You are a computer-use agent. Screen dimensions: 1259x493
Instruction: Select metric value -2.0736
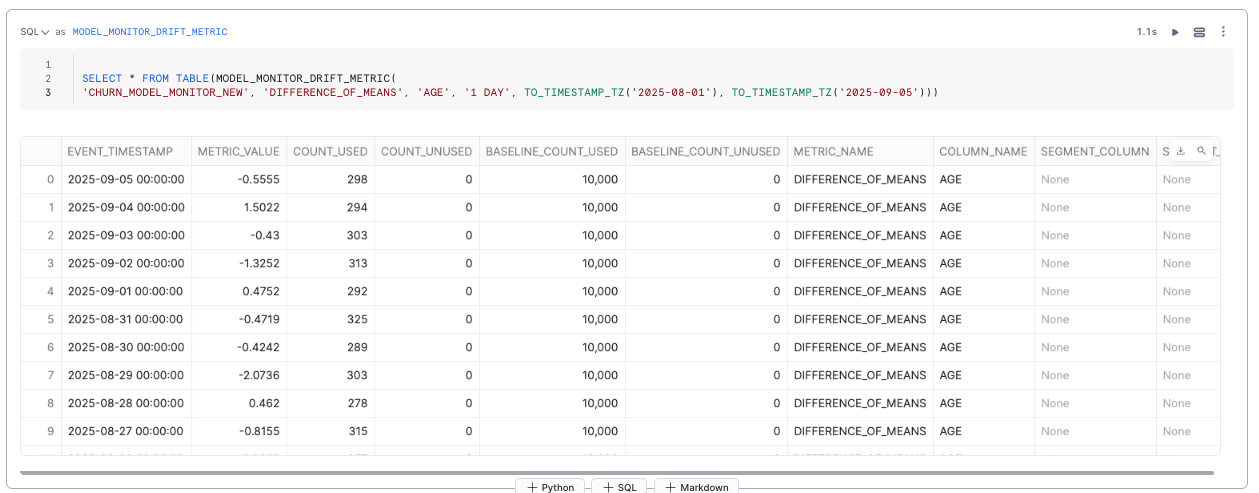coord(239,375)
